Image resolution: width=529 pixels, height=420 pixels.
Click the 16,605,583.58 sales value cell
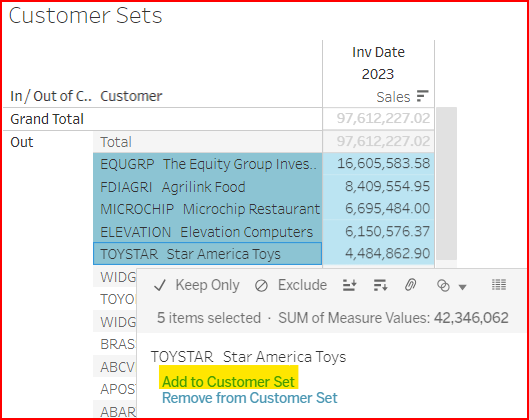tap(378, 164)
